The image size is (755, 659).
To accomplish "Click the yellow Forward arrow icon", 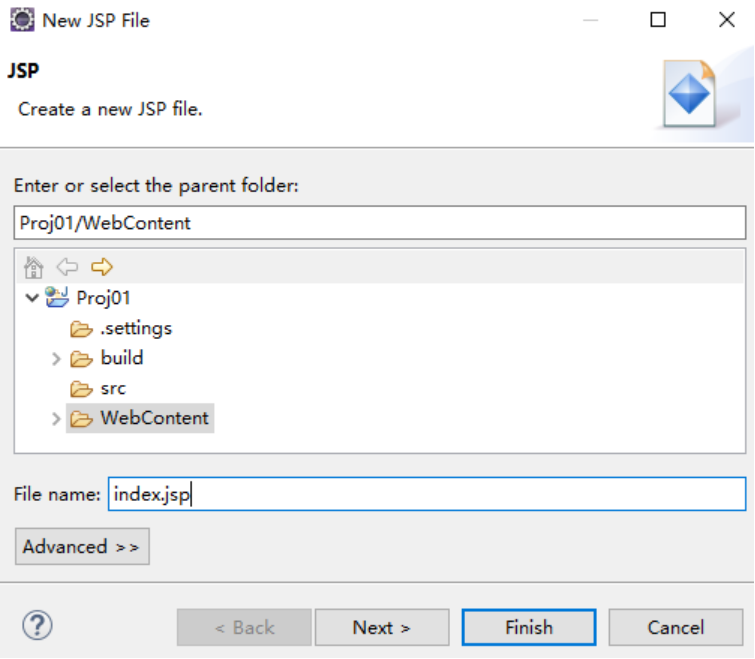I will tap(102, 267).
